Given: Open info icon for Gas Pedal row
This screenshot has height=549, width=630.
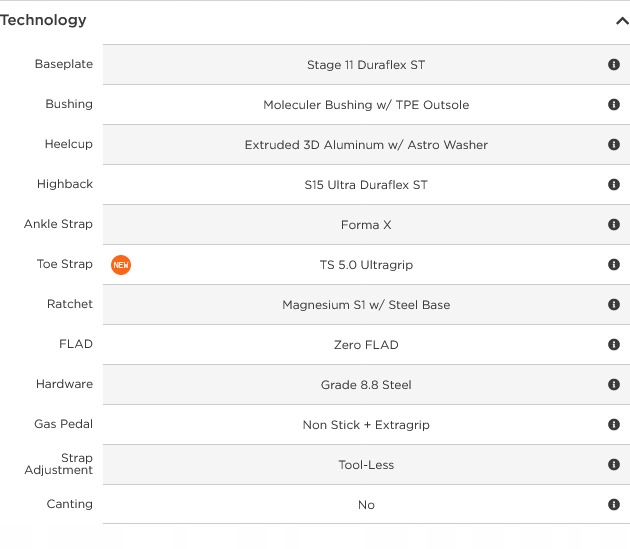Looking at the screenshot, I should [614, 425].
